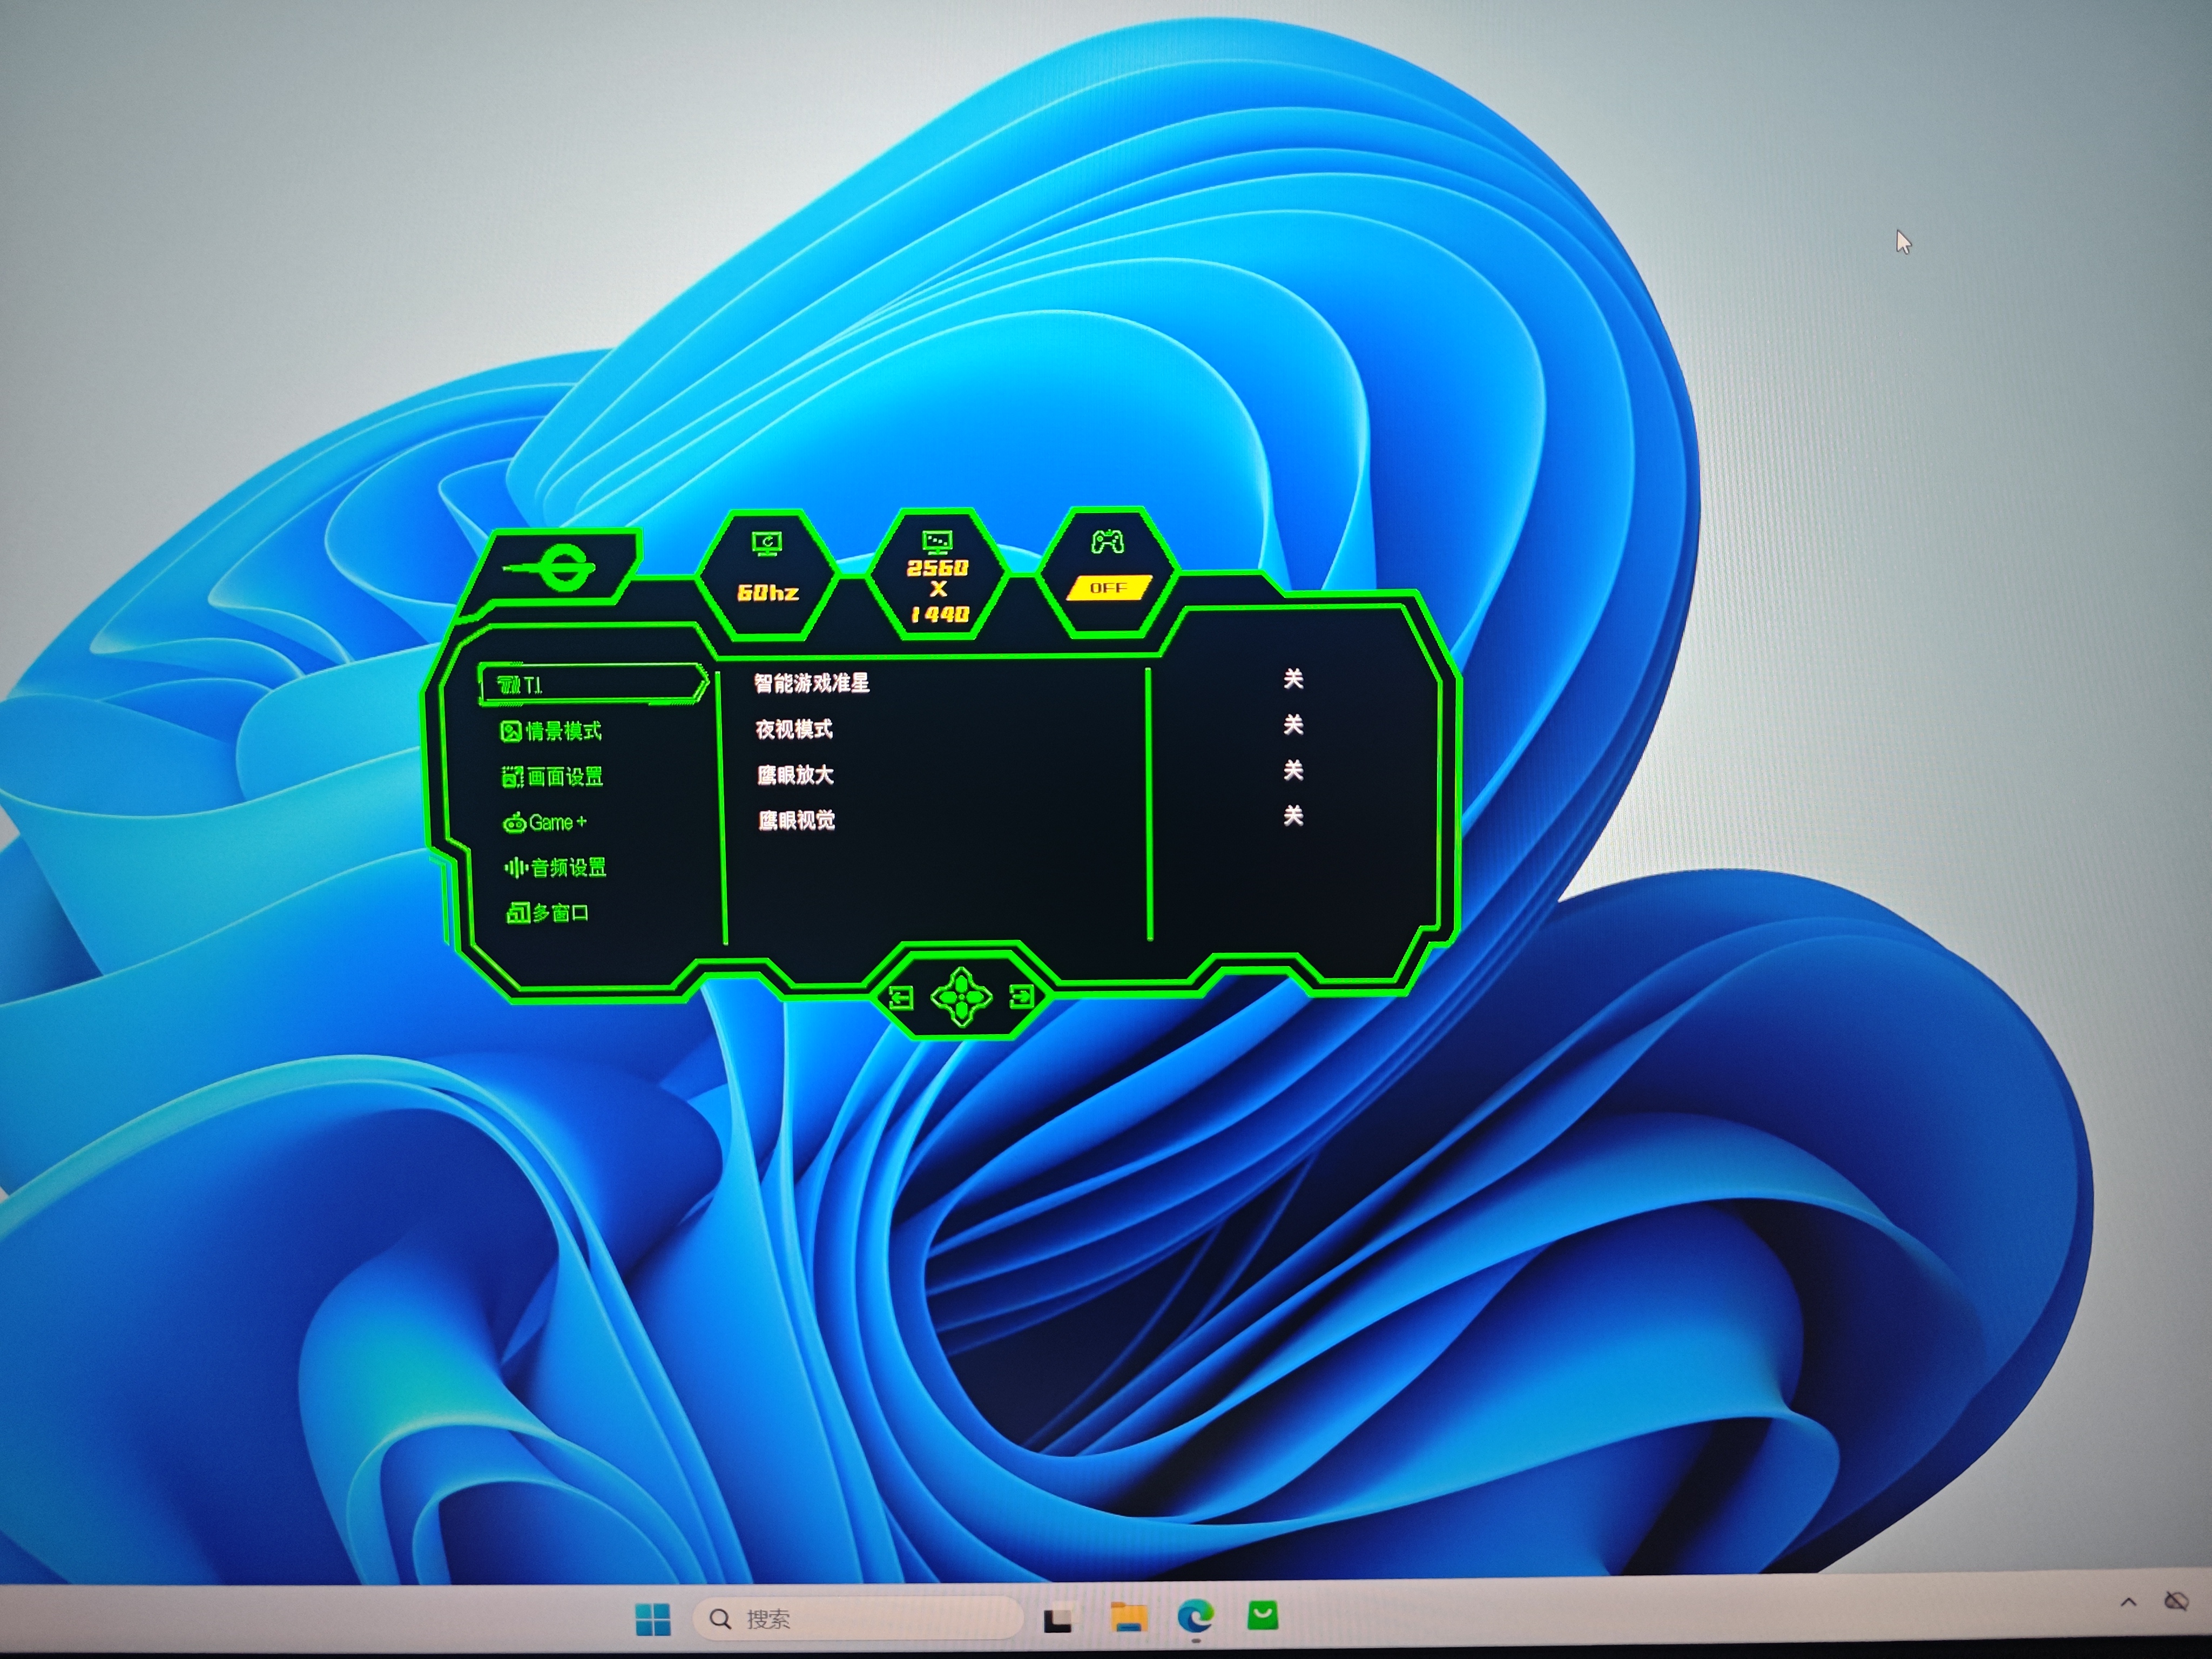Viewport: 2212px width, 1659px height.
Task: Open the 情景模式 menu category
Action: pyautogui.click(x=551, y=731)
